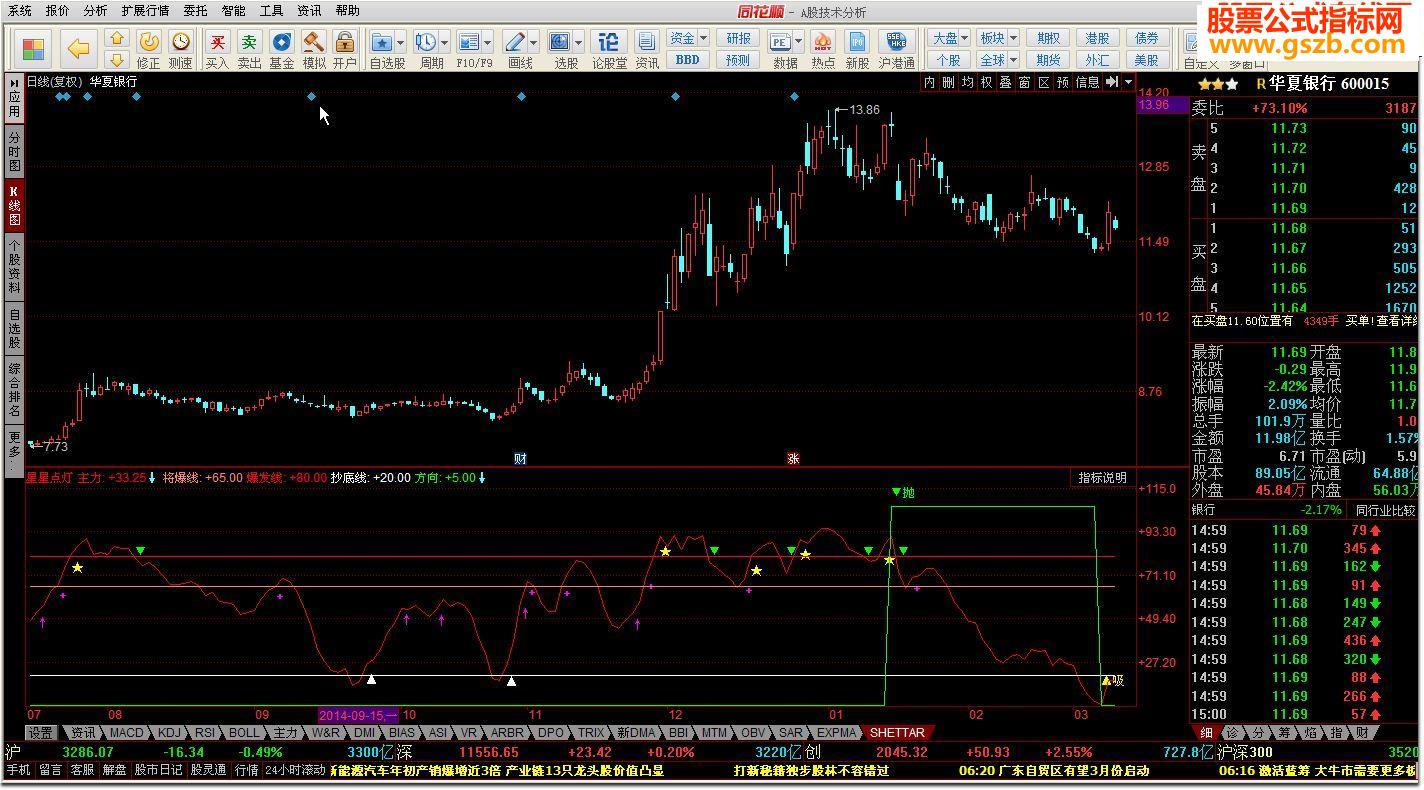Image resolution: width=1424 pixels, height=790 pixels.
Task: Switch to the KDJ indicator tab
Action: tap(169, 733)
